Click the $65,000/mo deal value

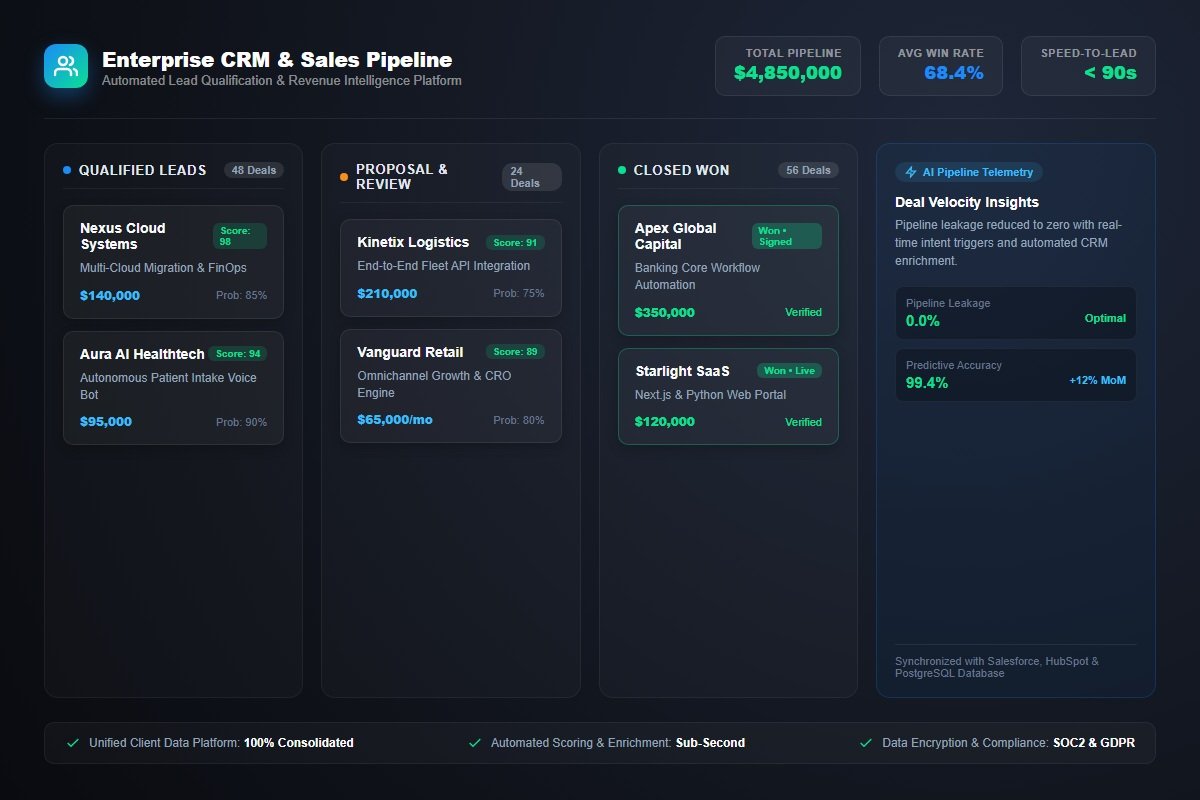point(395,419)
